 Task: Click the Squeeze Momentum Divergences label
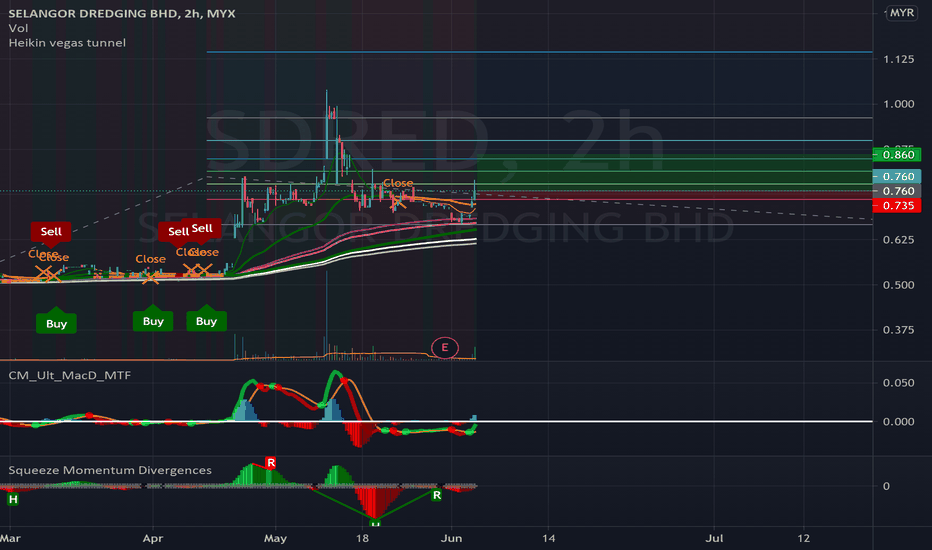pos(110,470)
